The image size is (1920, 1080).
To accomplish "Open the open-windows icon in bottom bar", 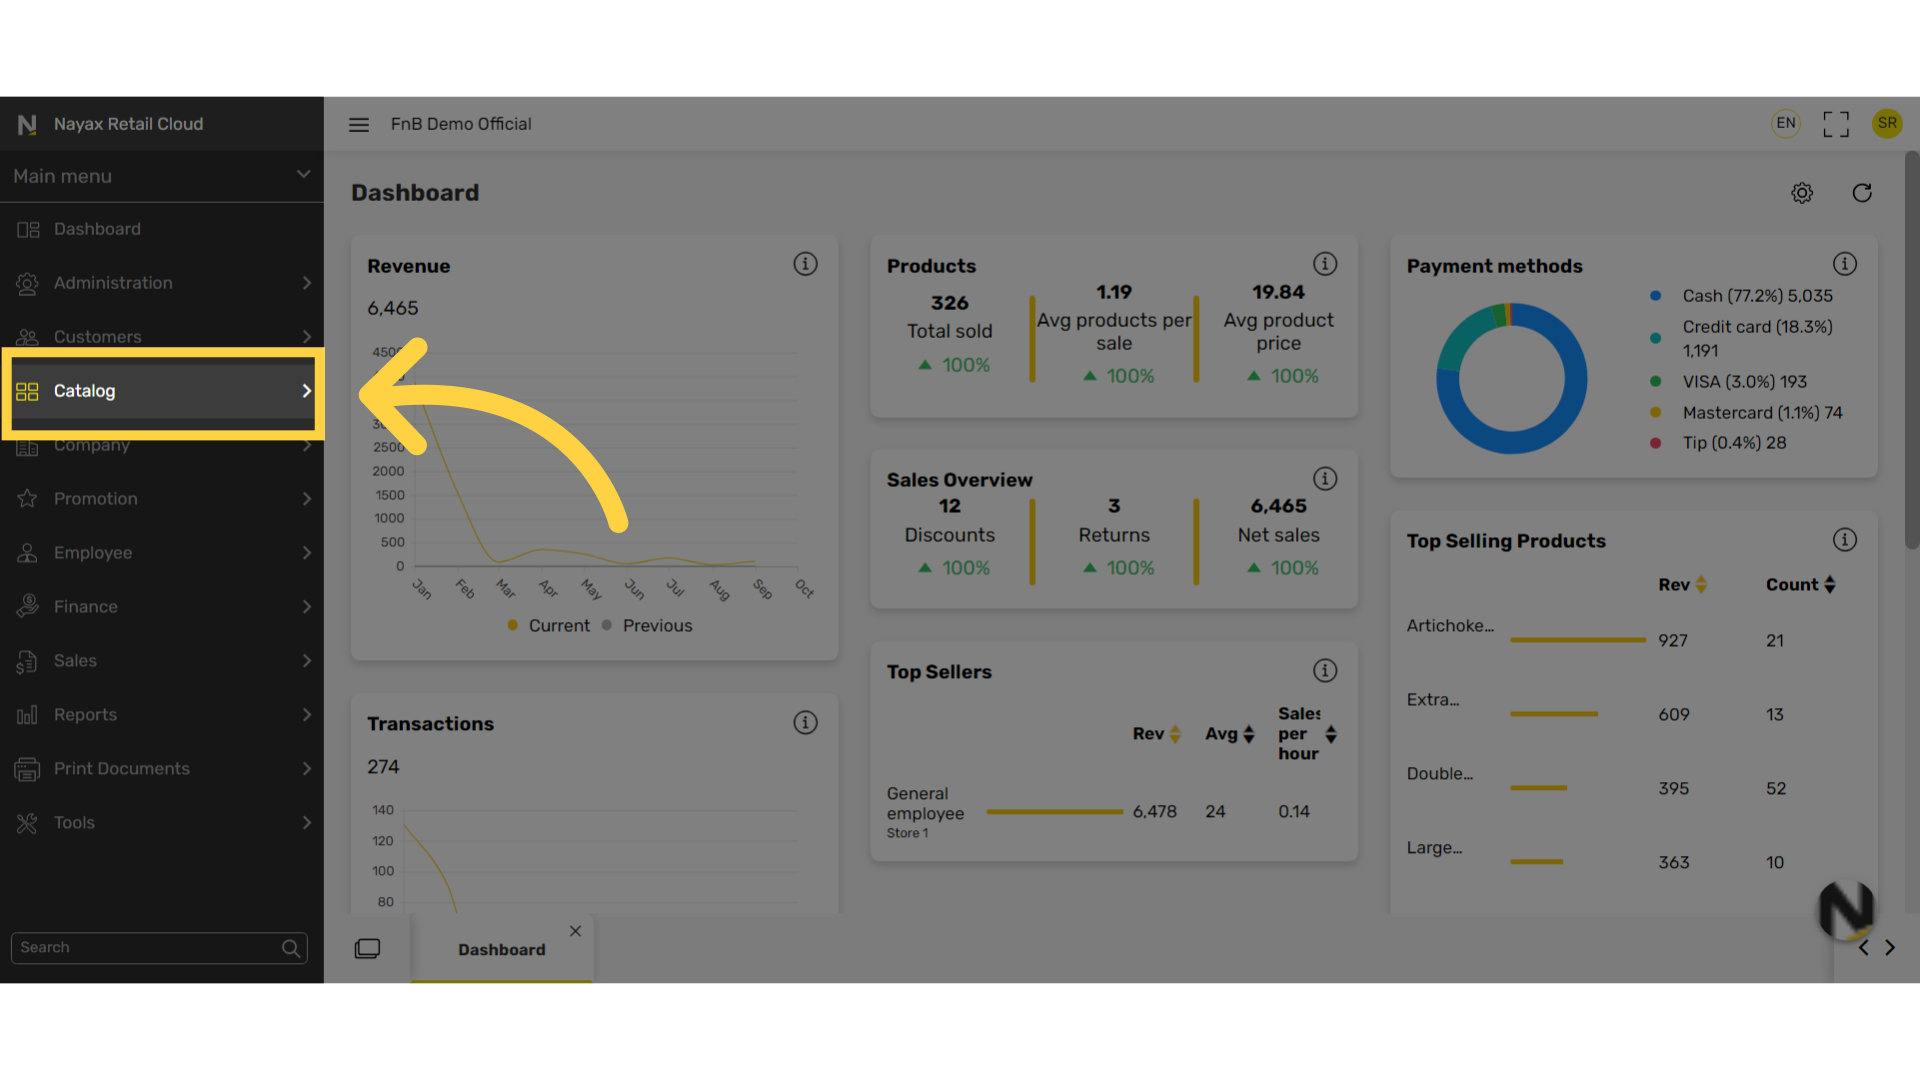I will (367, 948).
